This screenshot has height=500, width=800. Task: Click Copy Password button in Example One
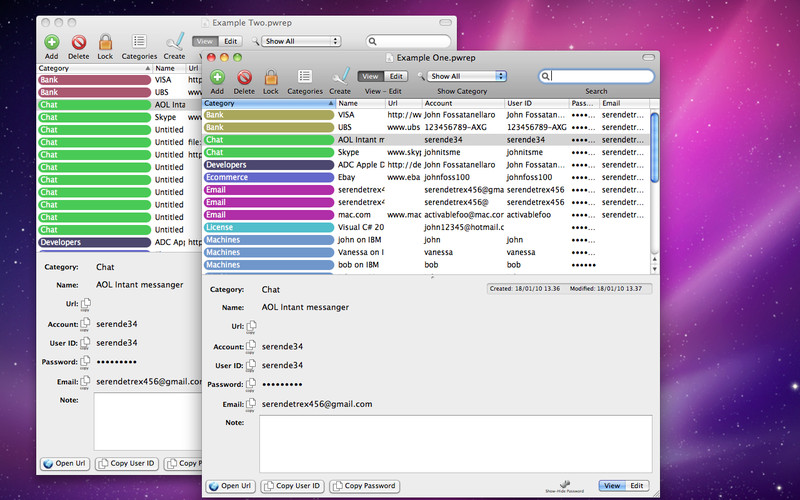tap(364, 486)
